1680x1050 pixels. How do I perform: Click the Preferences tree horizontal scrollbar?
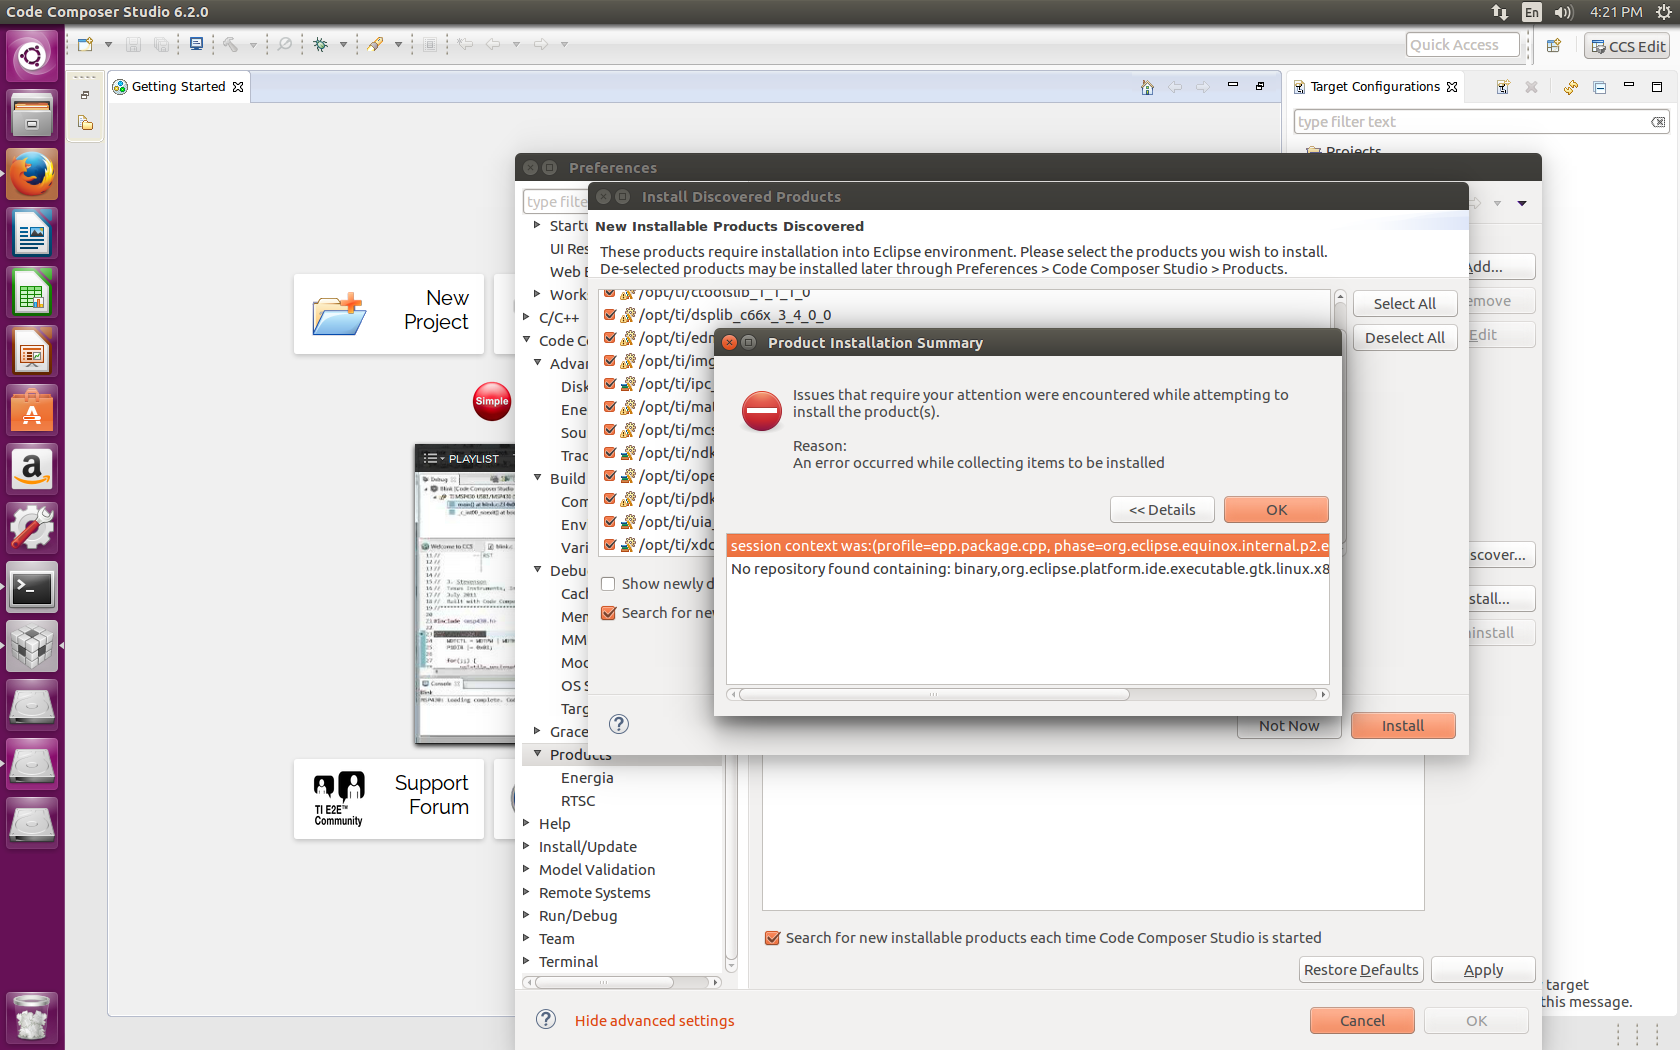point(603,982)
